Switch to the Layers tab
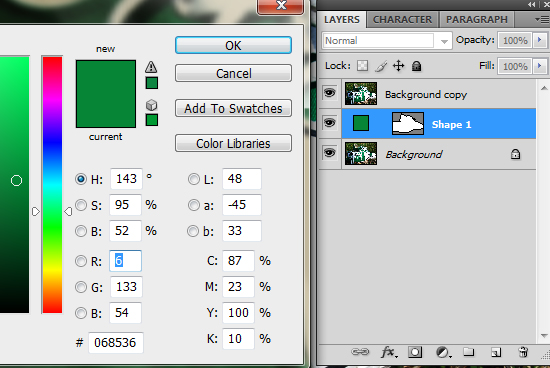Viewport: 550px width, 368px height. coord(342,20)
